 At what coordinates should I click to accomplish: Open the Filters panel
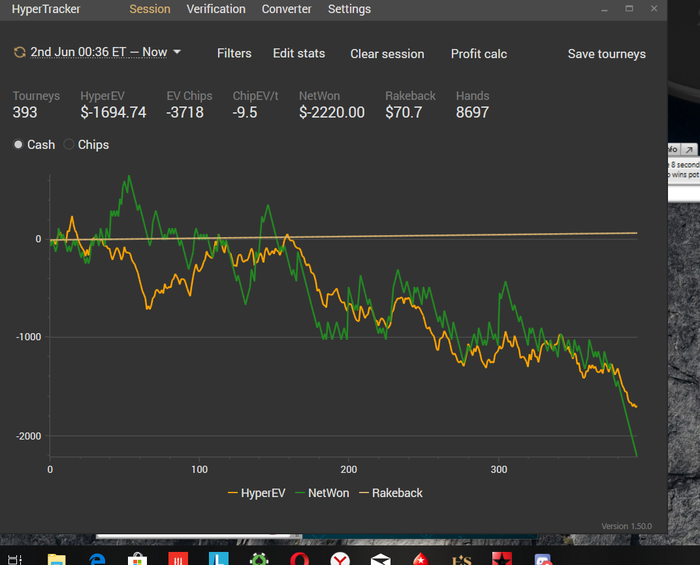(234, 54)
